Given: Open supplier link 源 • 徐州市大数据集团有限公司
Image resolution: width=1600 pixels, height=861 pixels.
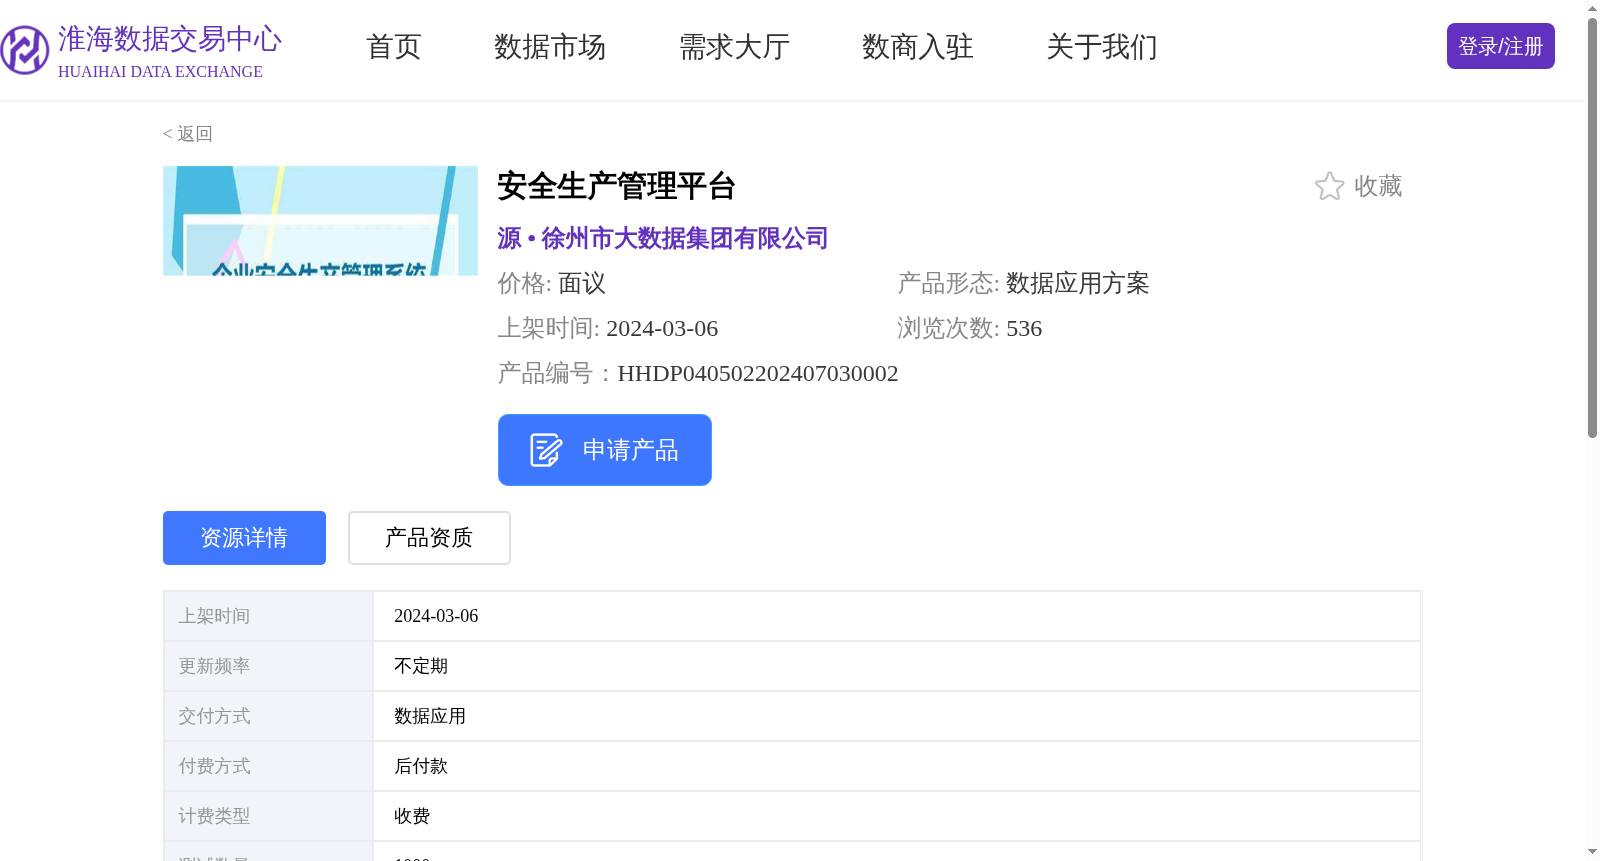Looking at the screenshot, I should point(663,238).
